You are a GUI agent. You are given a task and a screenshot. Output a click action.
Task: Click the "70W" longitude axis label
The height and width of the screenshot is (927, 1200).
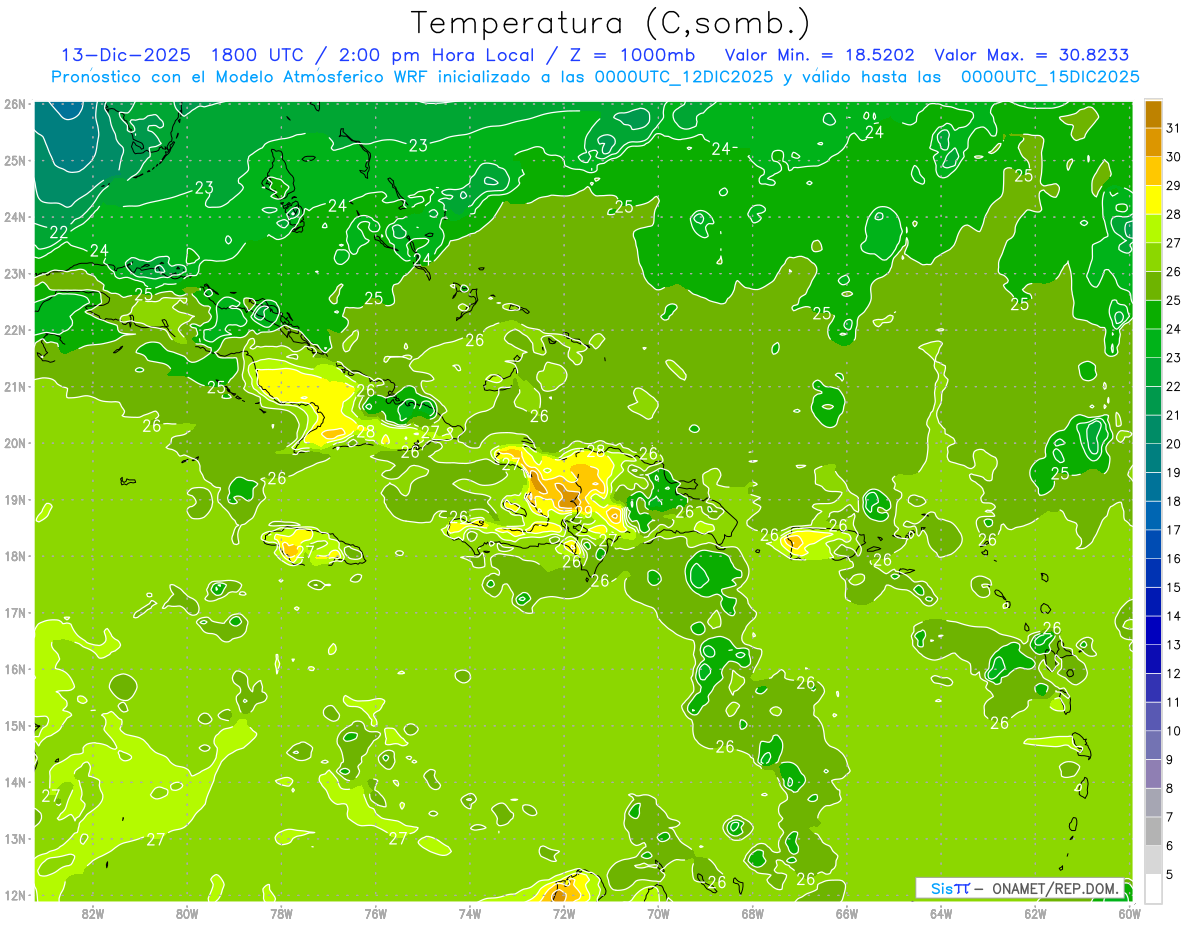click(x=658, y=913)
